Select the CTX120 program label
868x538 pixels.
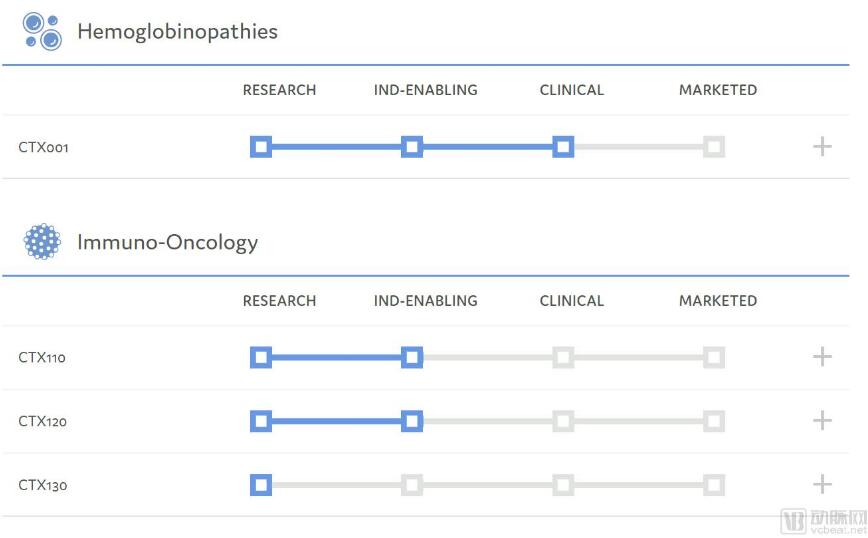[43, 421]
